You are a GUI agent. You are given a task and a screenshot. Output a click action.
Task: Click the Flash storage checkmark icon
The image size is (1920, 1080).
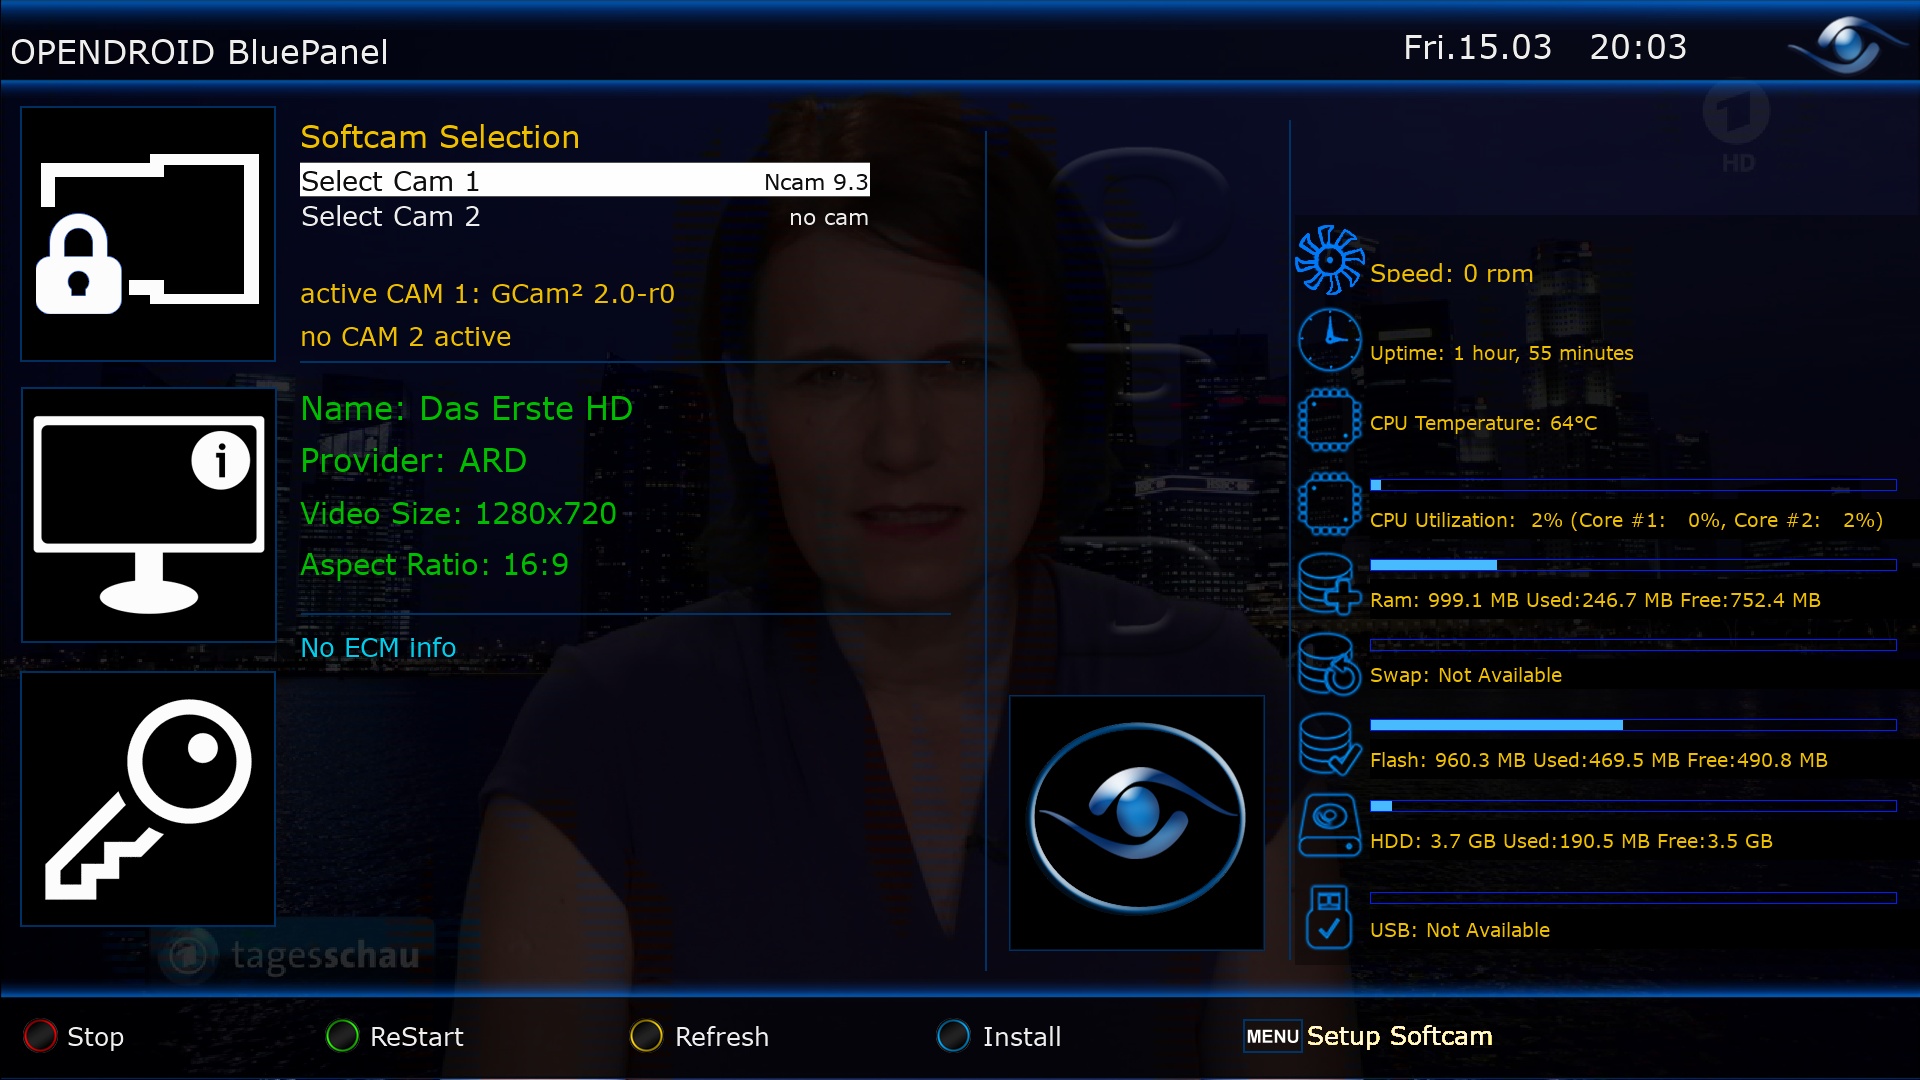pos(1329,744)
